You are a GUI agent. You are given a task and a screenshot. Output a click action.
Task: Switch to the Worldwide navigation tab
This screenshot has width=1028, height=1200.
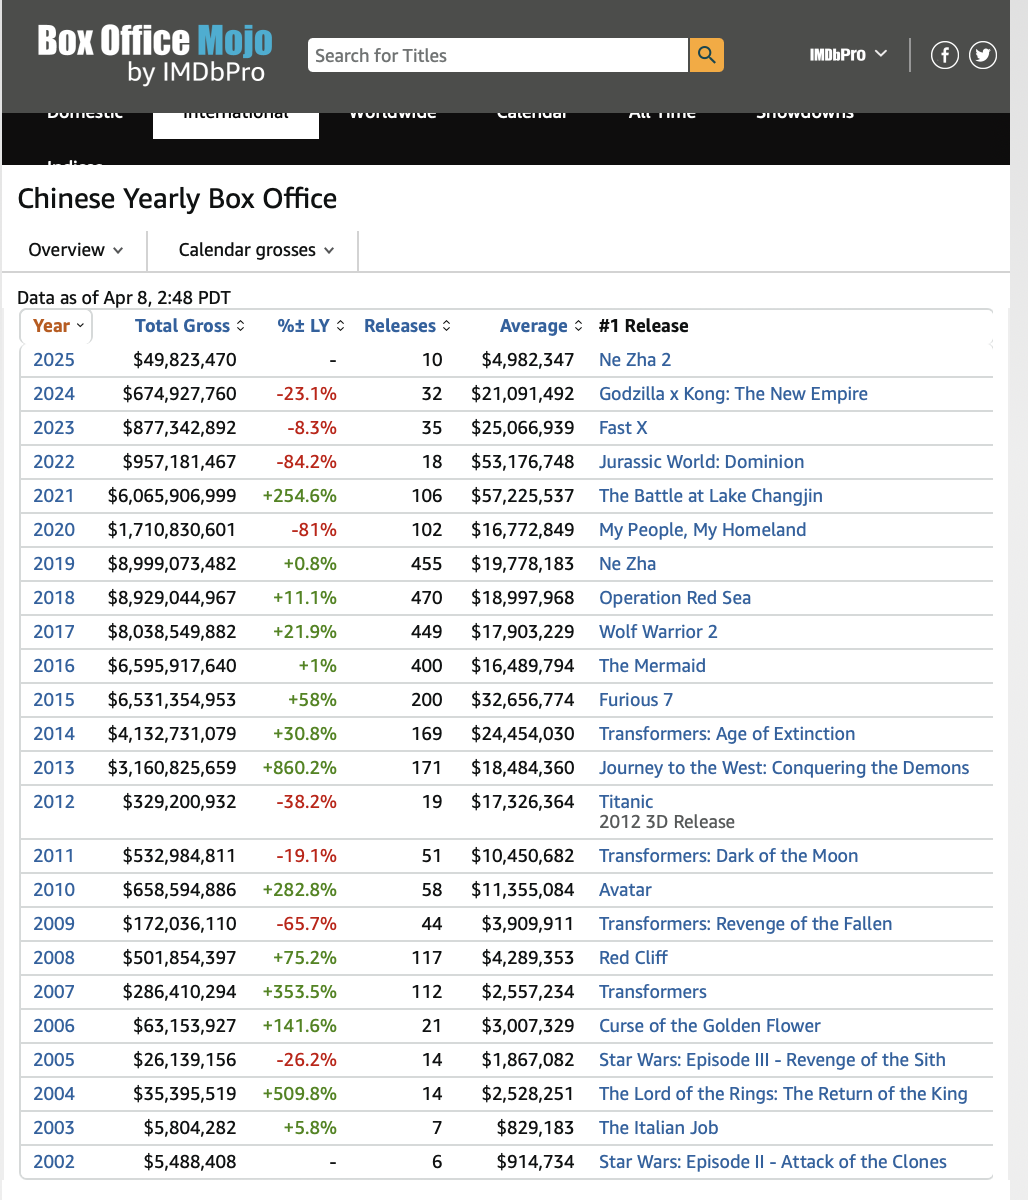(392, 116)
